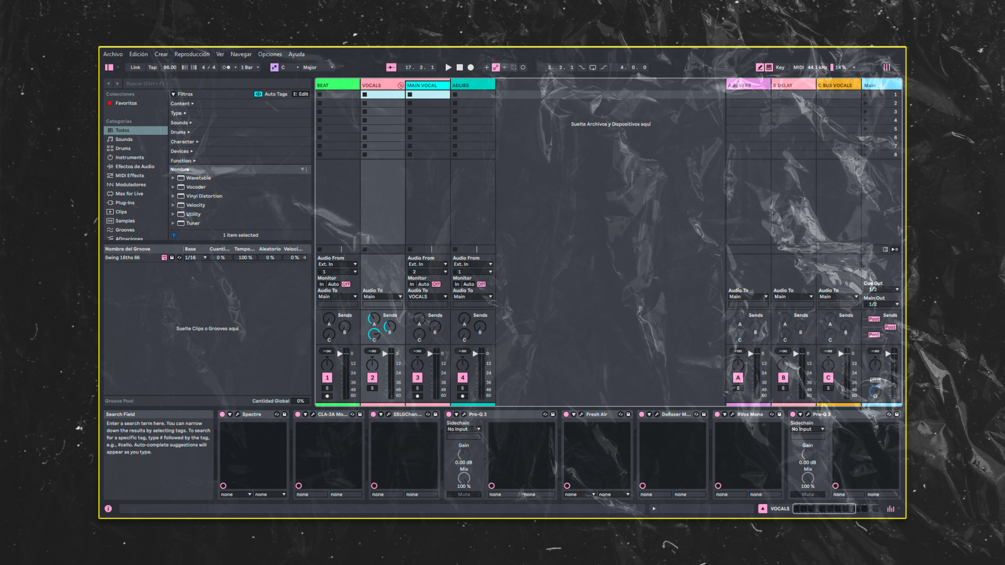This screenshot has width=1005, height=565.
Task: Open the 1 Bar quantization dropdown
Action: pos(249,67)
